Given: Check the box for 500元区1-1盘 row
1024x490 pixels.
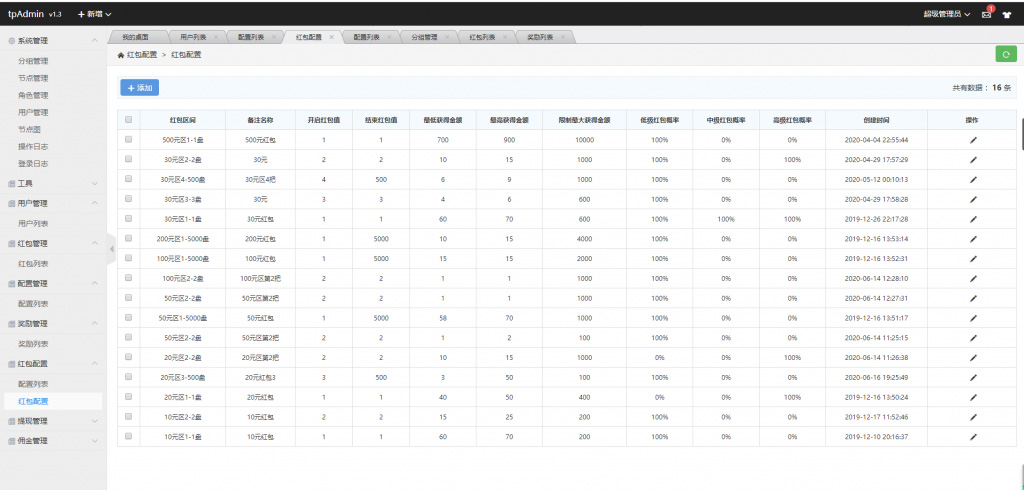Looking at the screenshot, I should tap(128, 140).
